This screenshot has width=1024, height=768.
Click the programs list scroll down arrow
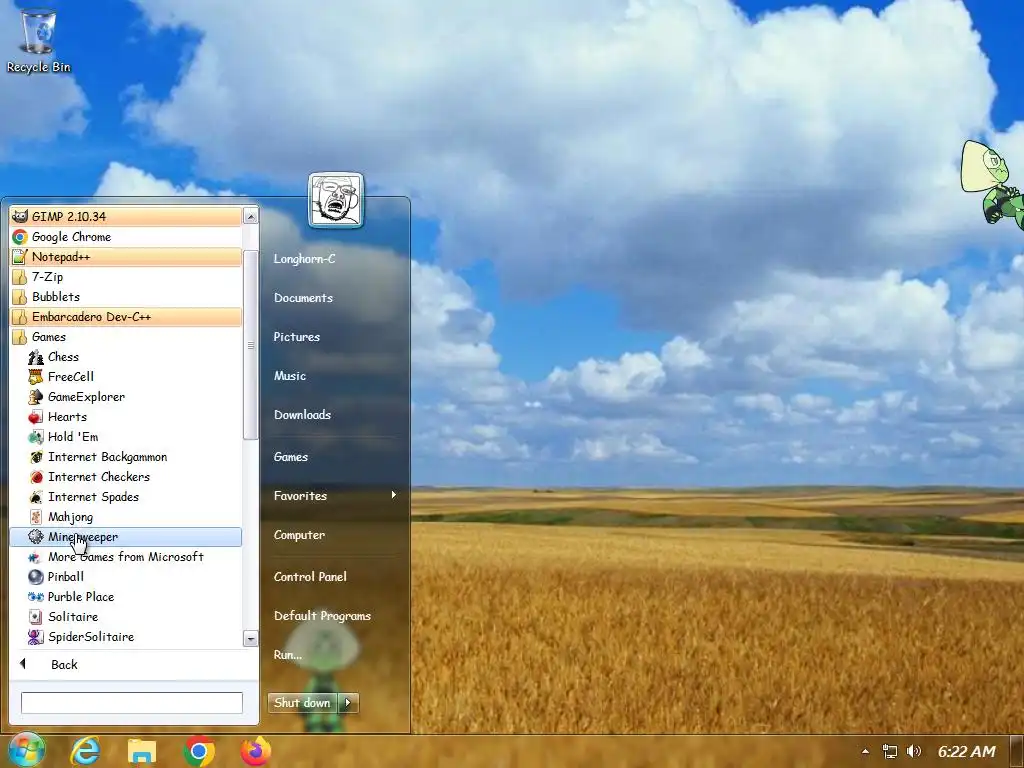[251, 638]
